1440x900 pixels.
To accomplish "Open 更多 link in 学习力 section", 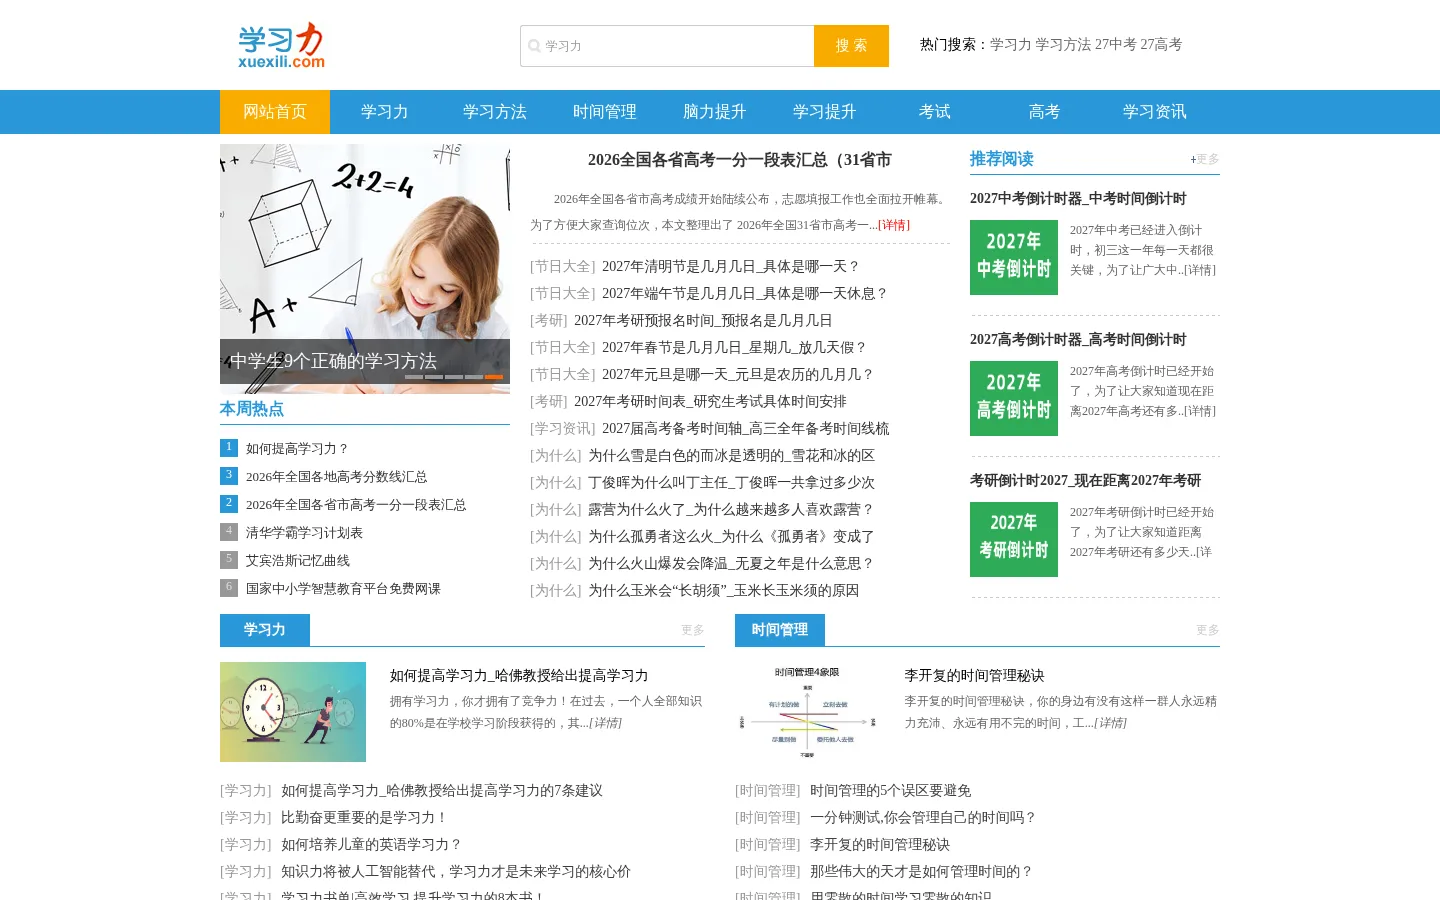I will (693, 630).
